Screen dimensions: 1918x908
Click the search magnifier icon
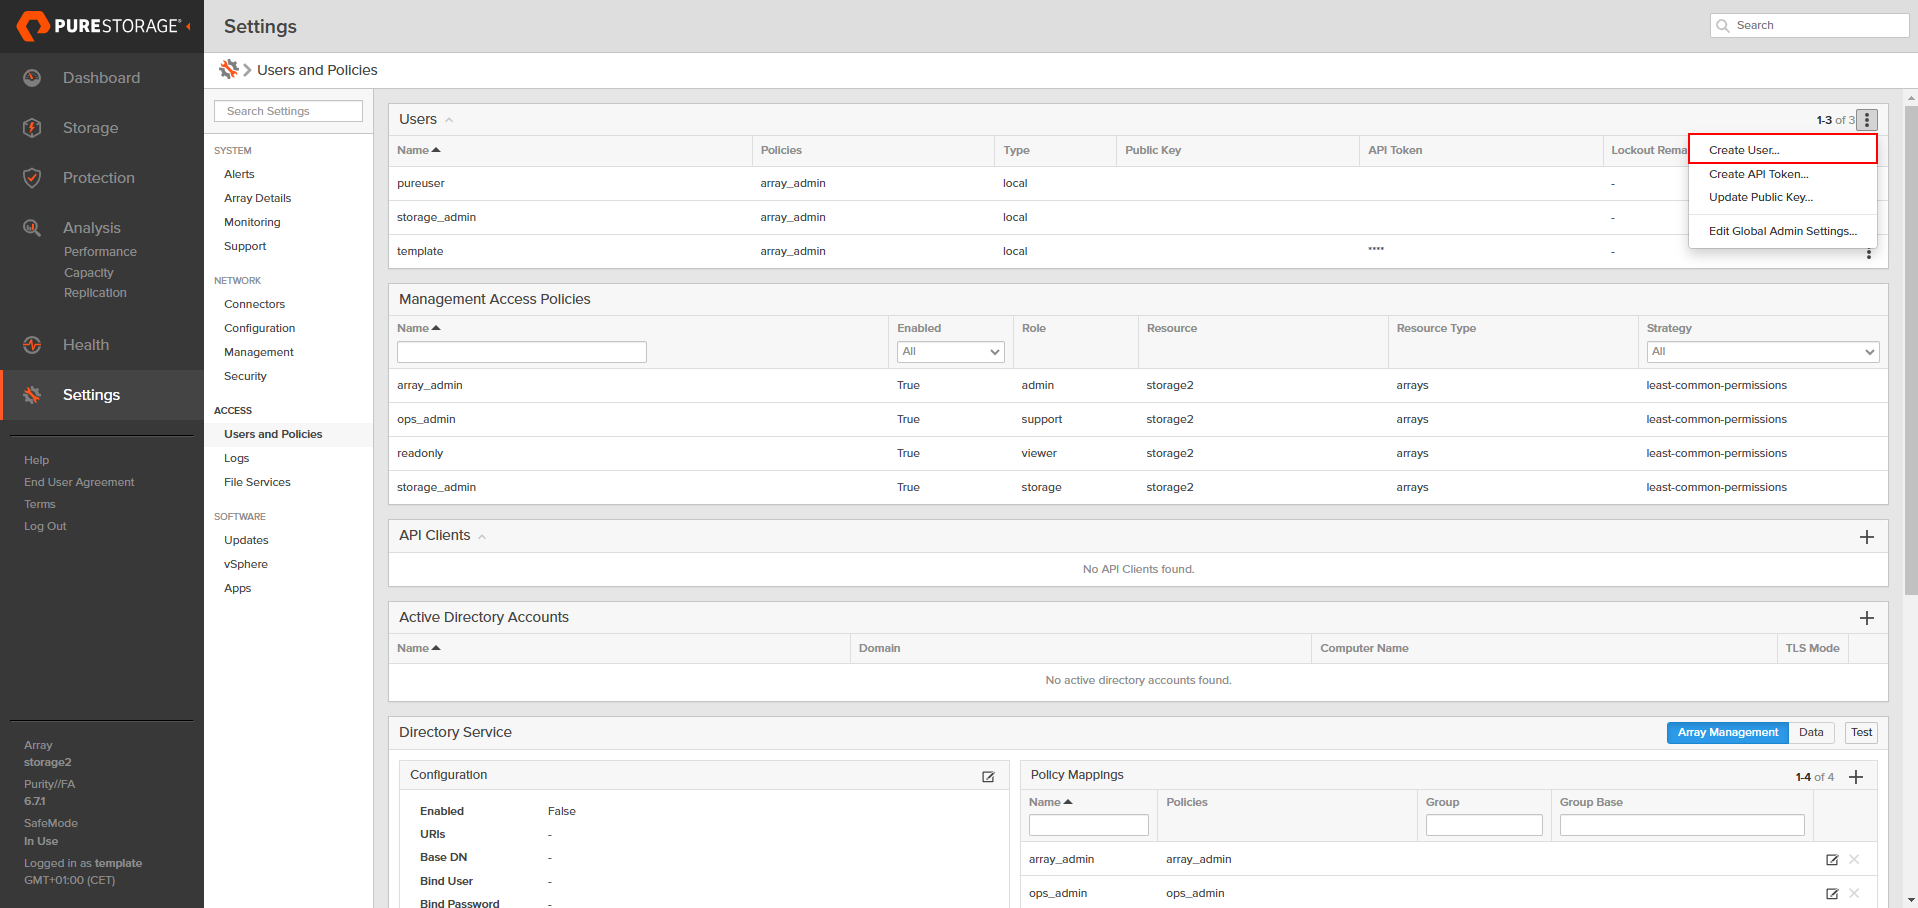pos(1723,26)
